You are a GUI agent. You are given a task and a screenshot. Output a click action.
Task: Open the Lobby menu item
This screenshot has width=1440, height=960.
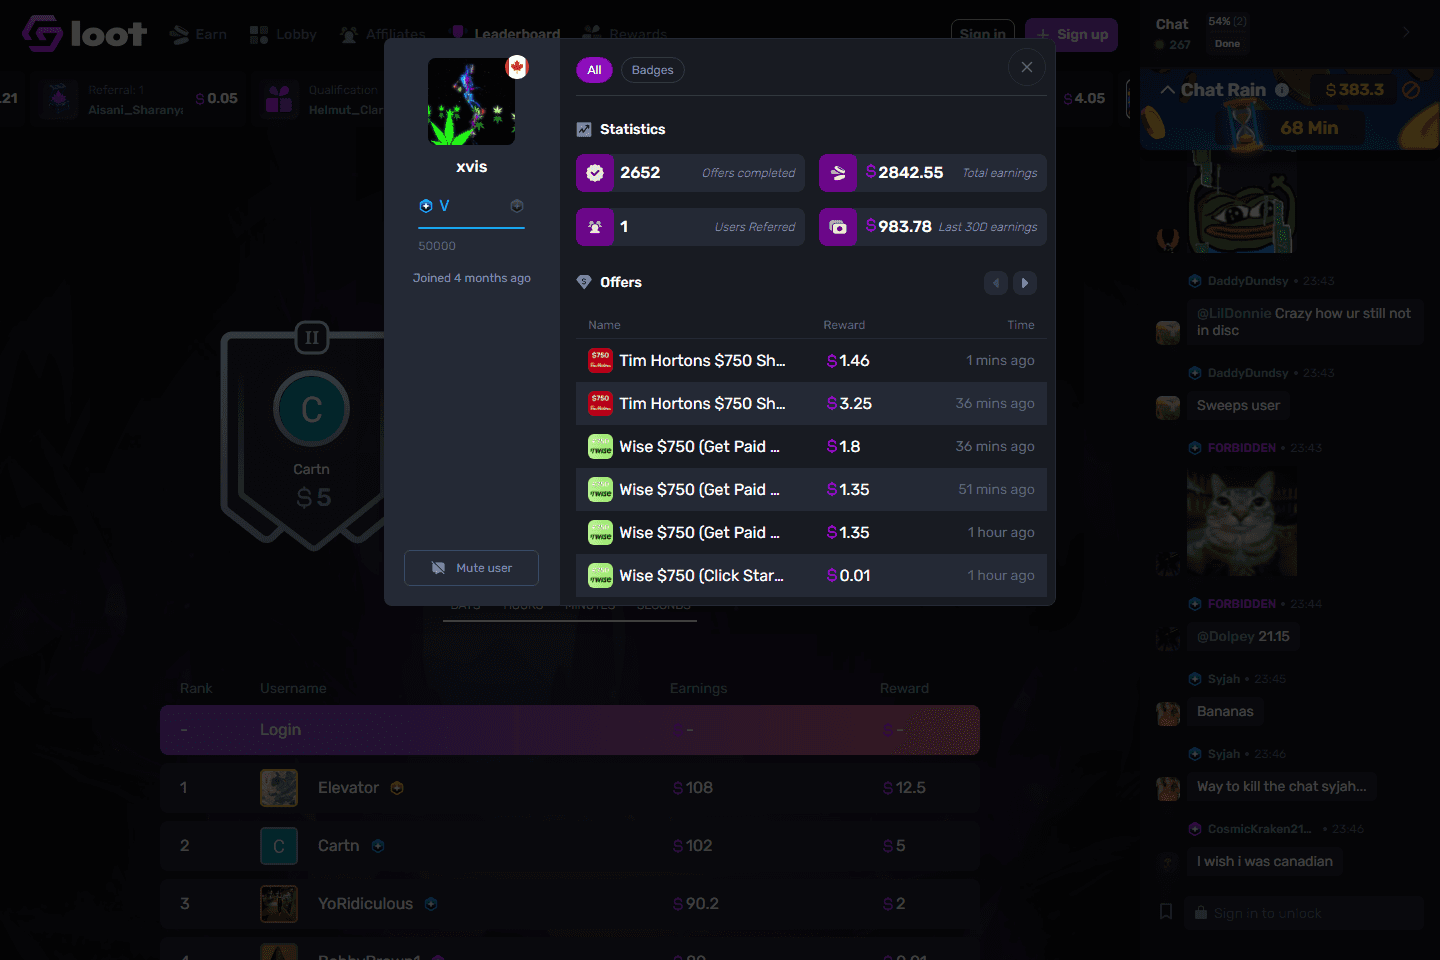(283, 34)
